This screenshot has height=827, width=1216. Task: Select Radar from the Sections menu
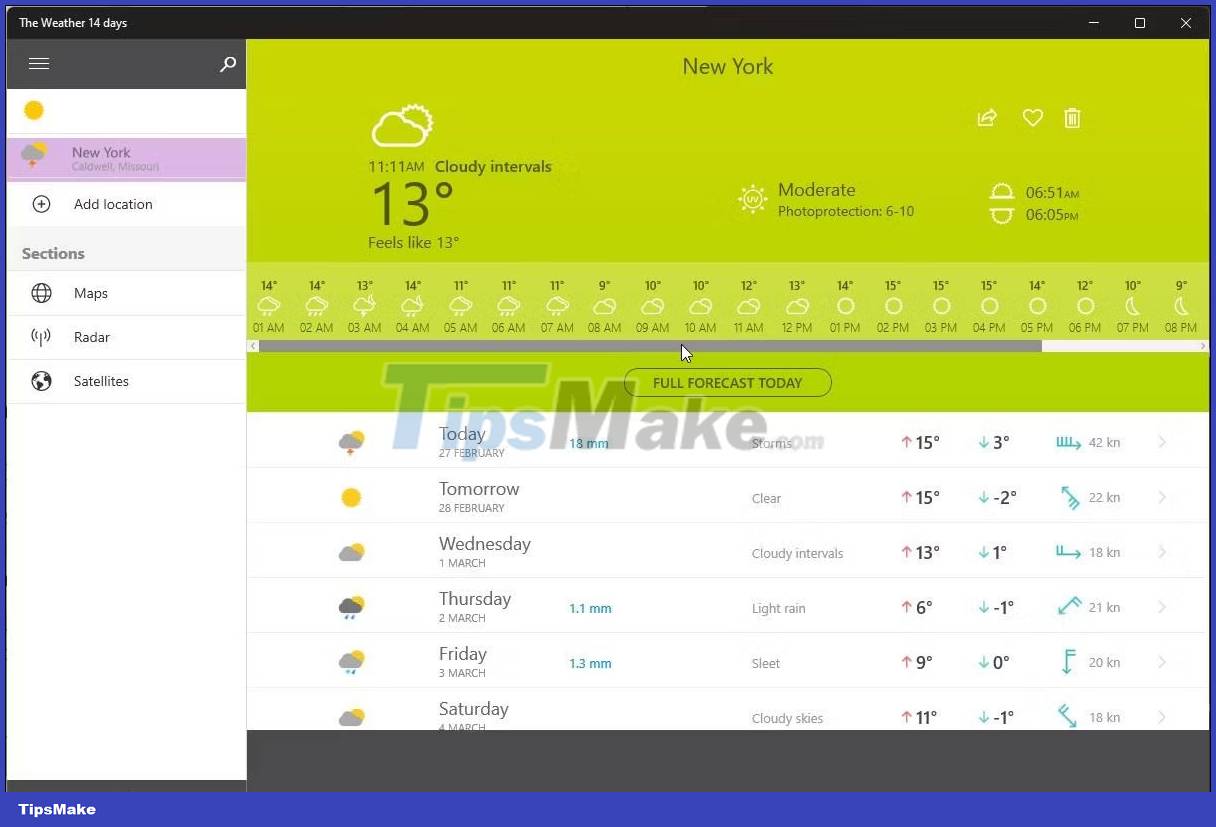[92, 337]
